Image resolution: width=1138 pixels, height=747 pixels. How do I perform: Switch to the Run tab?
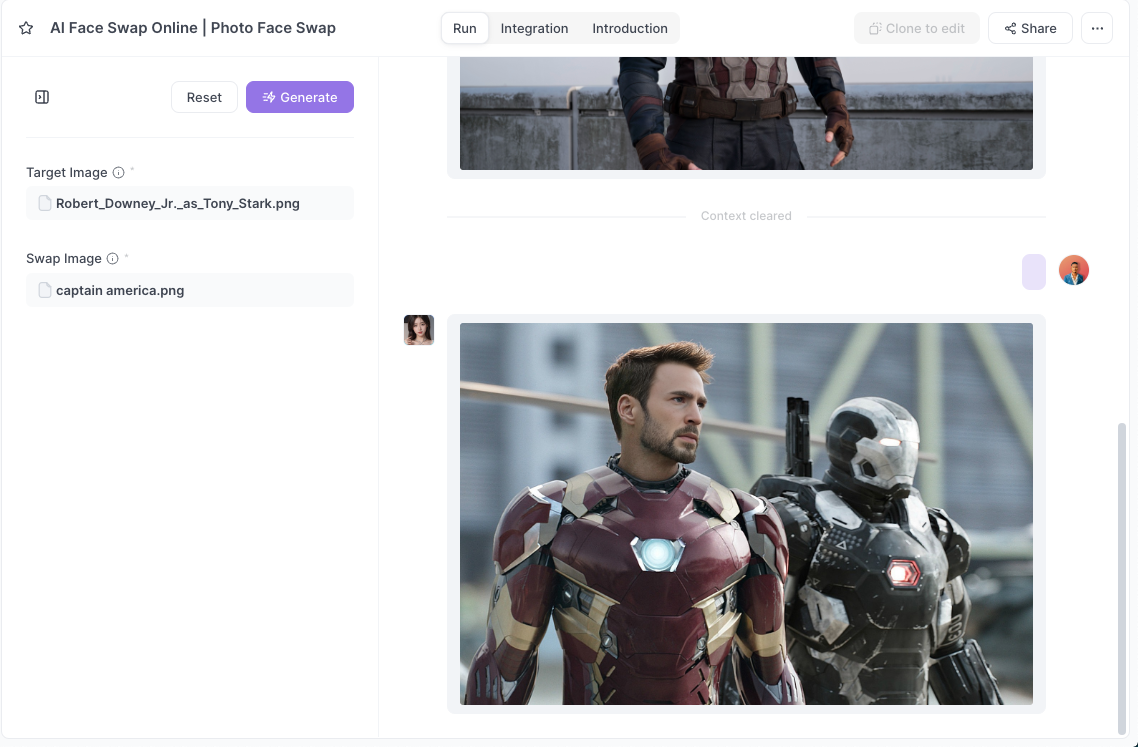464,28
